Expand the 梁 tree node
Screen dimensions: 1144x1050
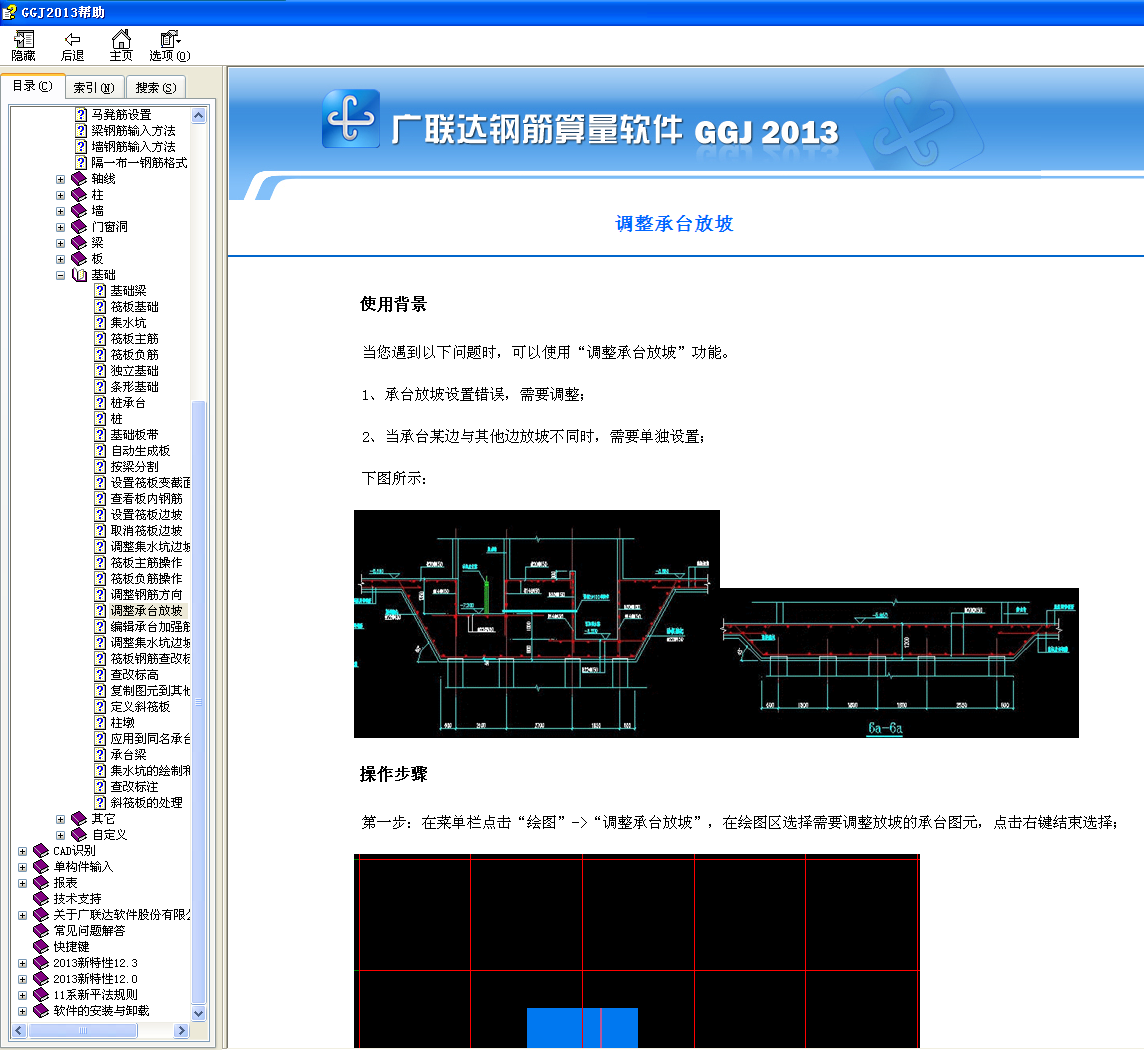point(61,244)
